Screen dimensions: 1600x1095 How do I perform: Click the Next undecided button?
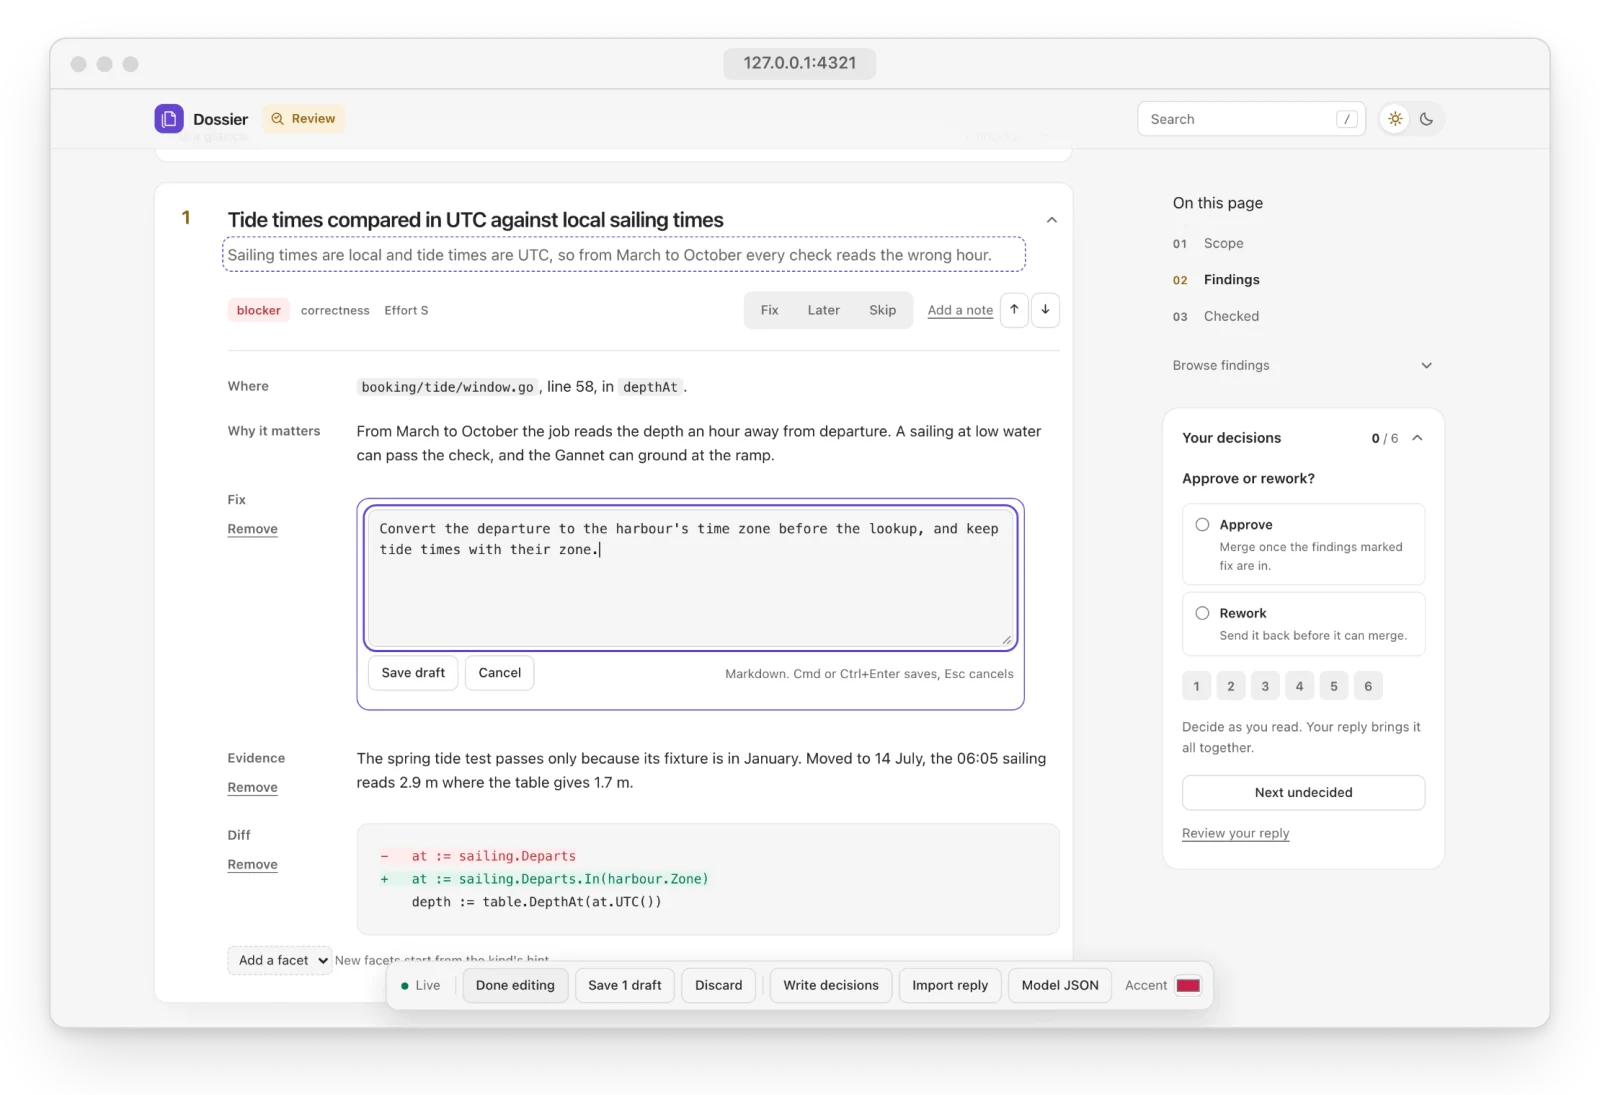pos(1303,793)
